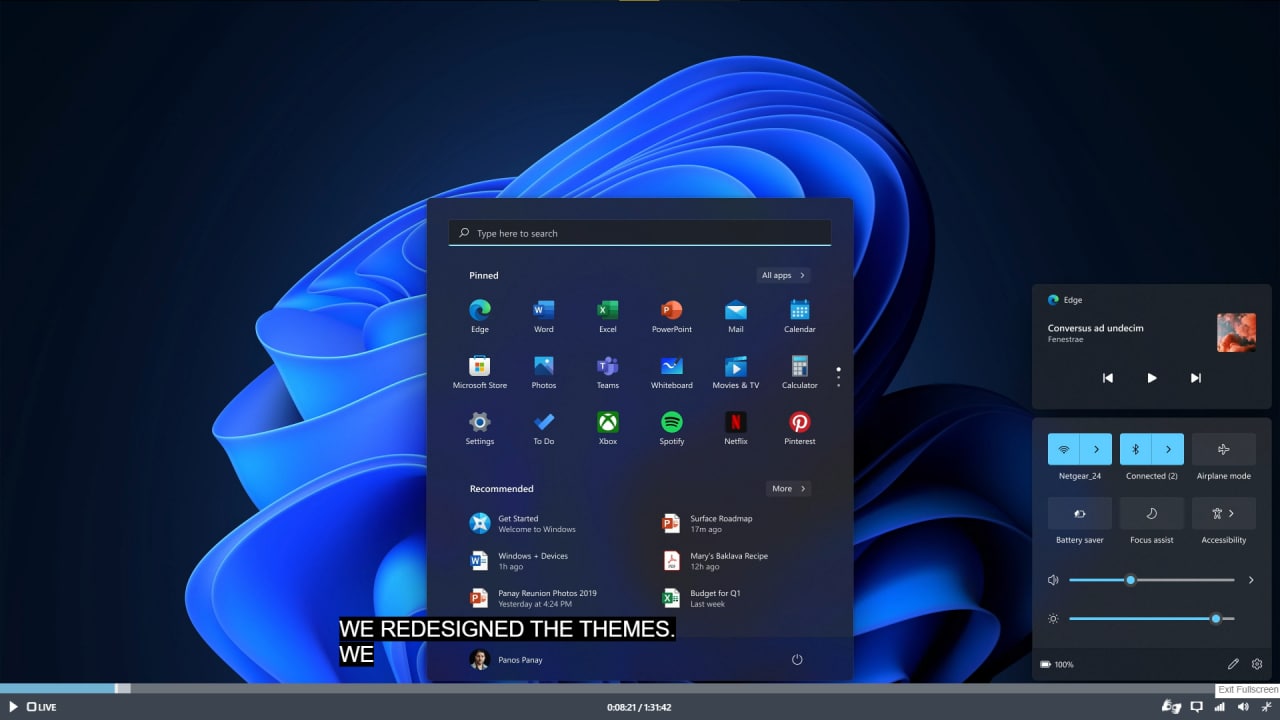Open video quality signal-bars icon
The width and height of the screenshot is (1280, 720).
(1219, 707)
